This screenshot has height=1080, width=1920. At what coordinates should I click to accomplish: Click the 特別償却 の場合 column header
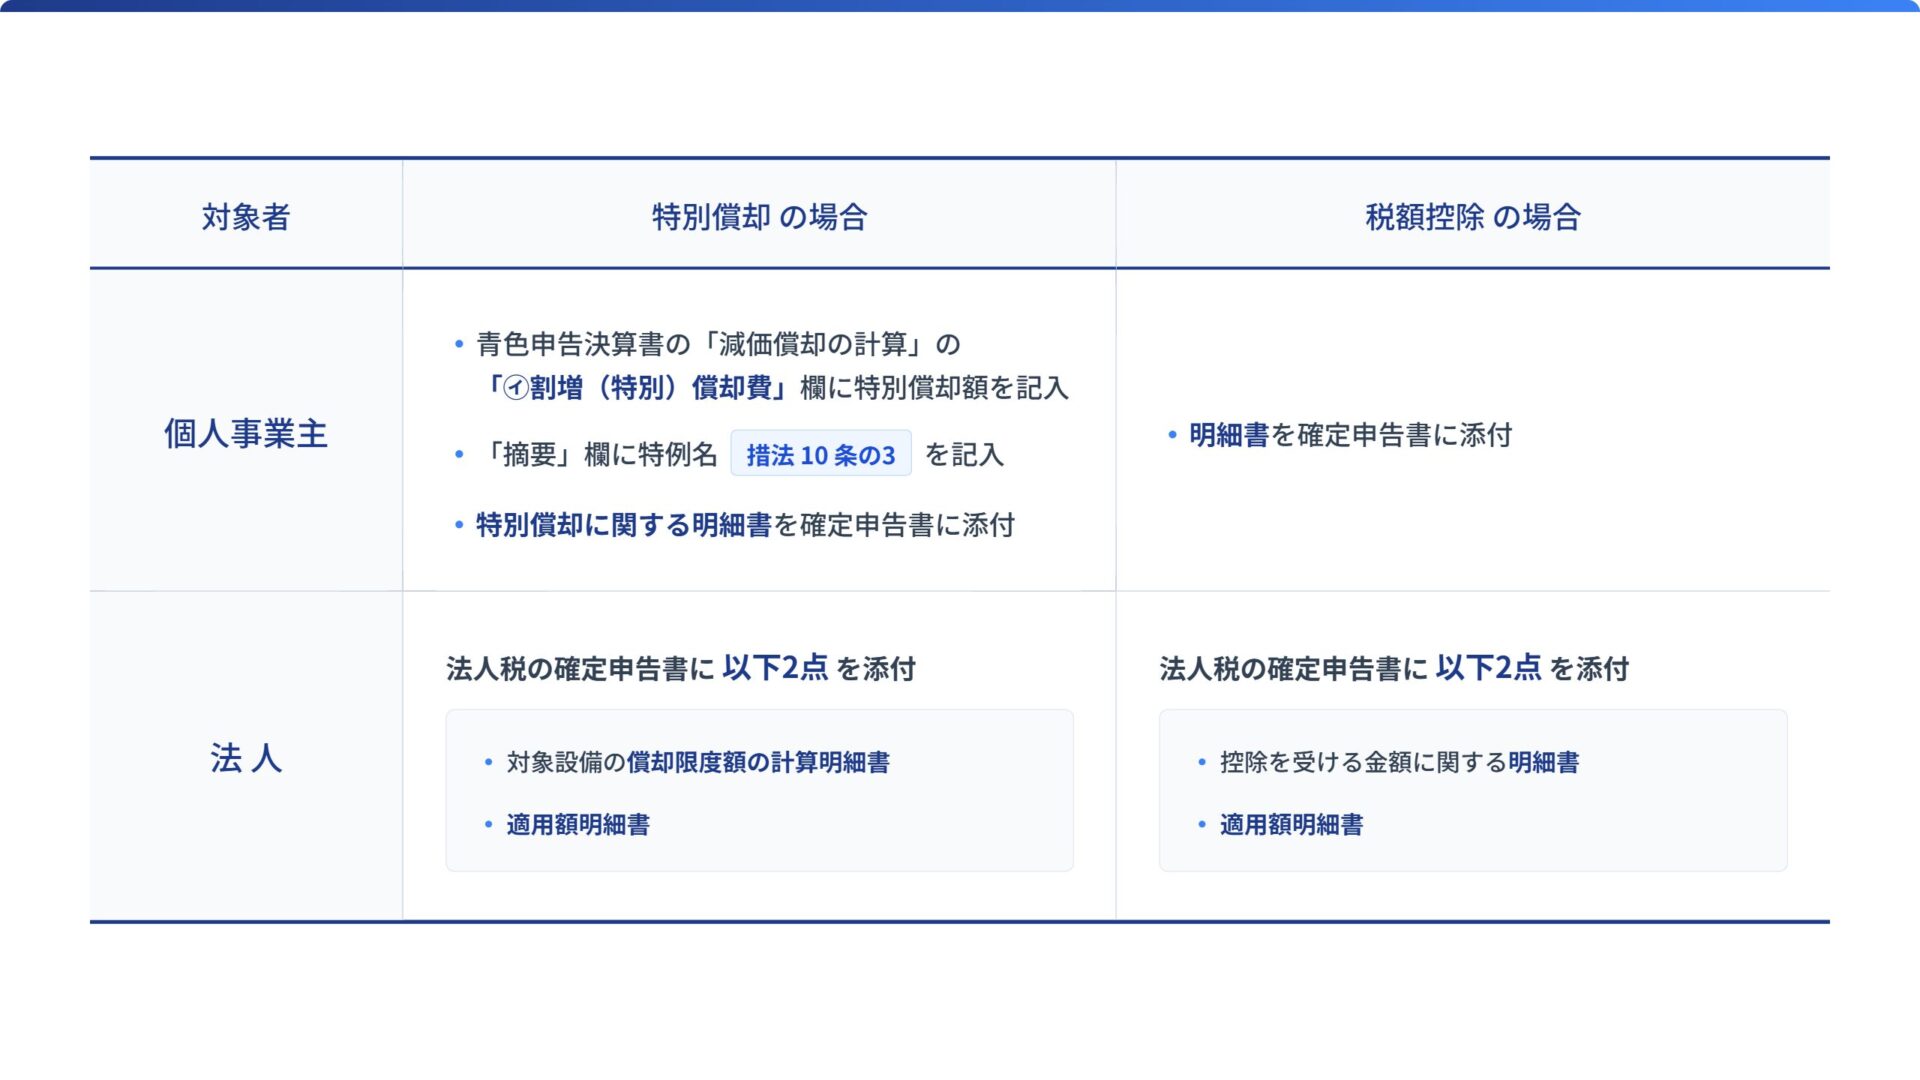759,217
